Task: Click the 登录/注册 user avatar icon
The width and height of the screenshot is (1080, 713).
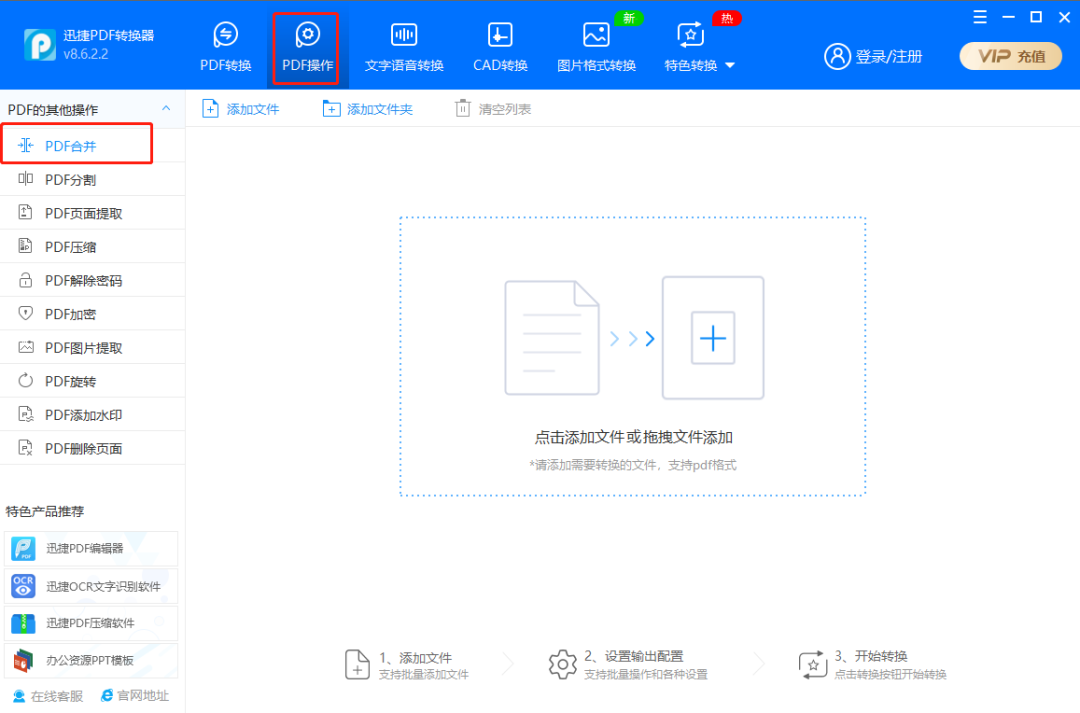Action: click(x=837, y=56)
